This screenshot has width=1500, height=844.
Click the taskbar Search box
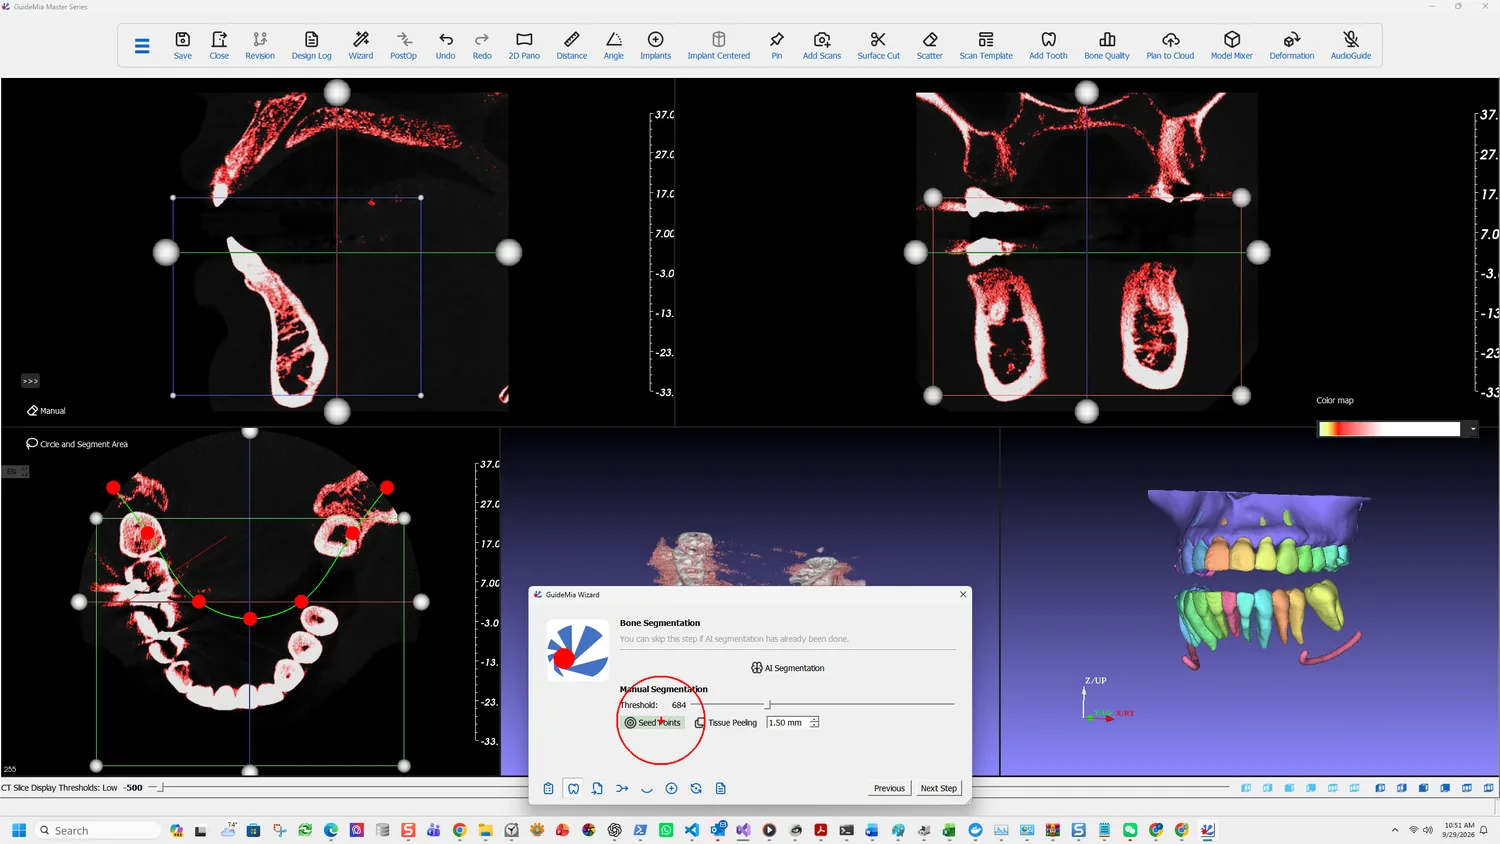tap(97, 830)
